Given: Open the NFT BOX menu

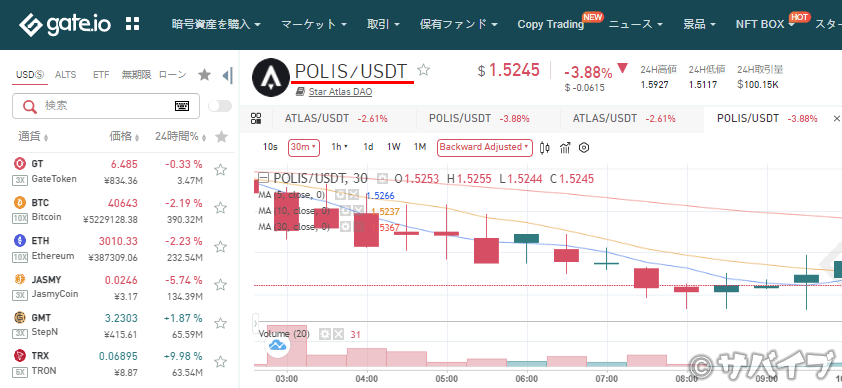Looking at the screenshot, I should tap(765, 24).
